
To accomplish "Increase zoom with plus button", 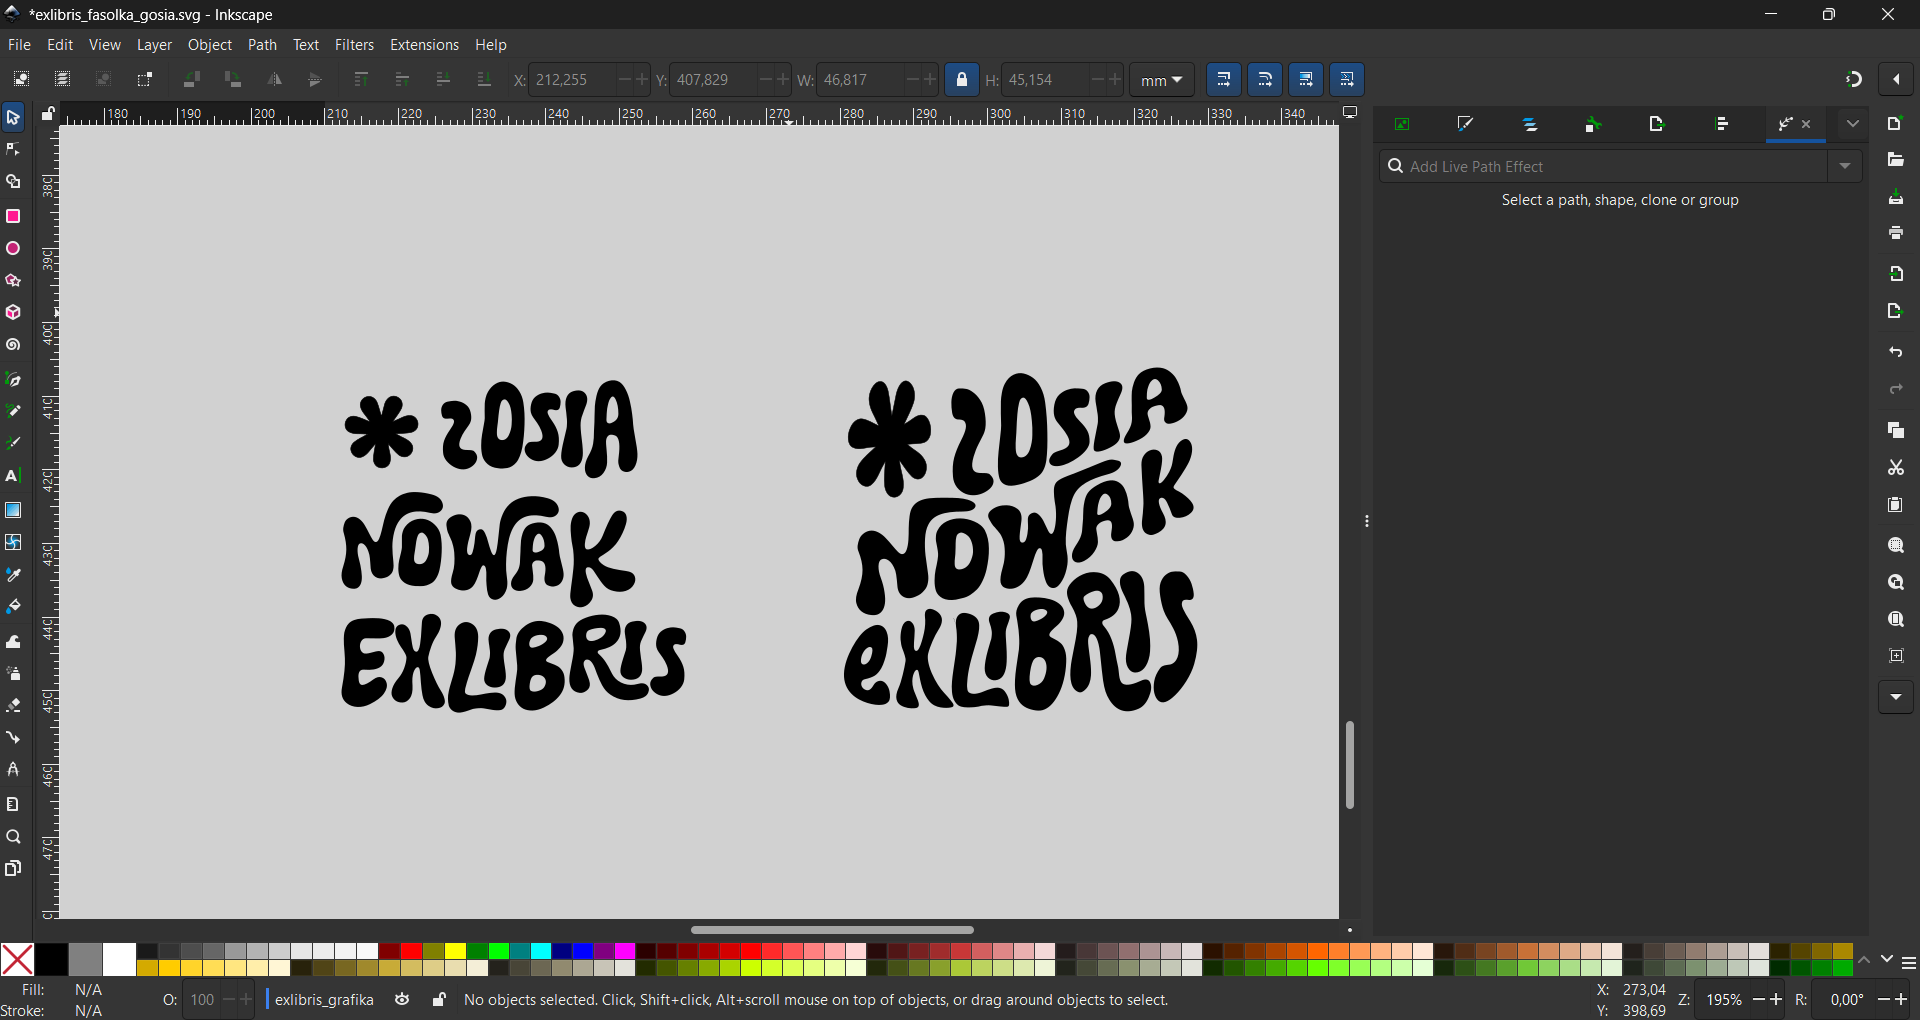I will point(1777,1000).
